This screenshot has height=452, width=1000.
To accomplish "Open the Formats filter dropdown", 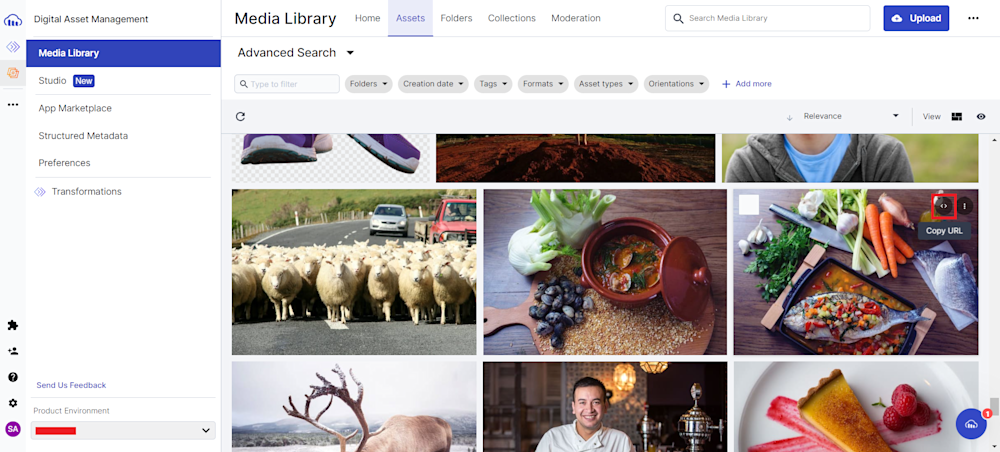I will coord(543,84).
